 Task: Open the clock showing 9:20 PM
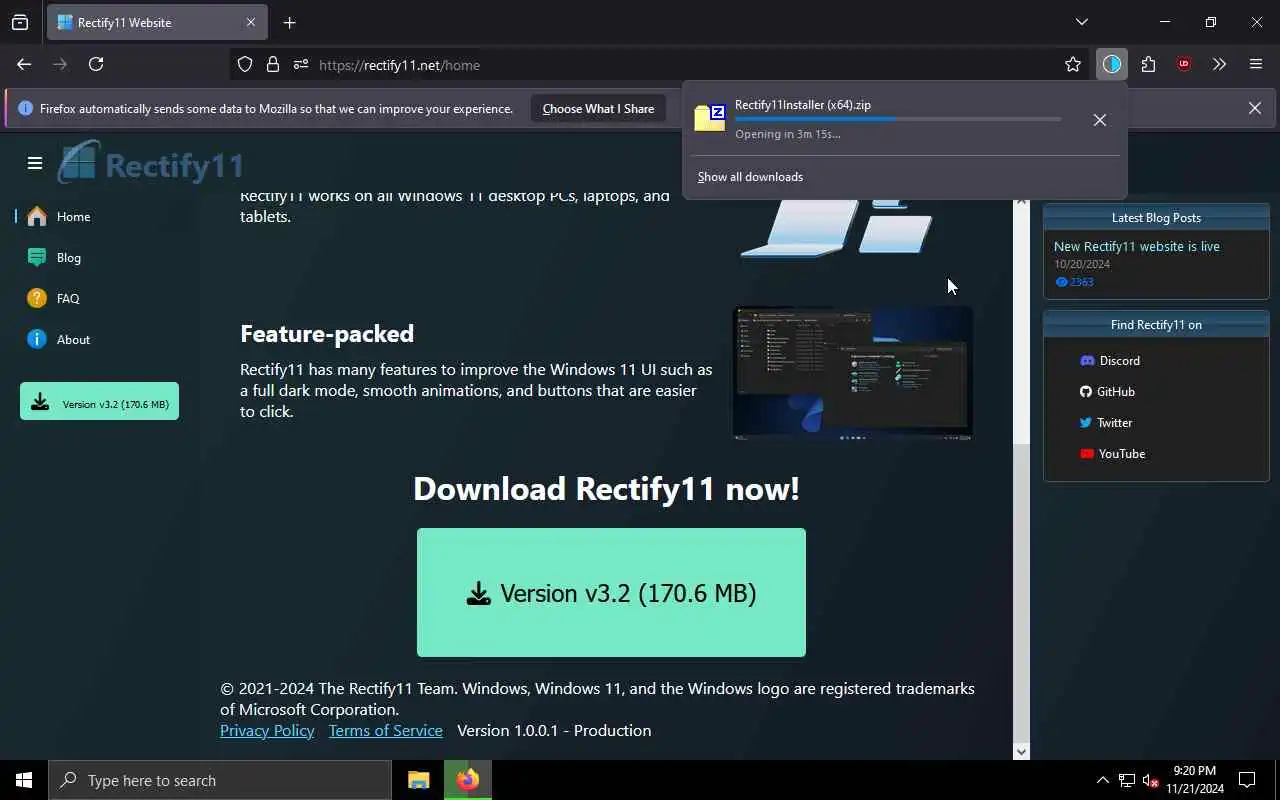click(x=1194, y=780)
